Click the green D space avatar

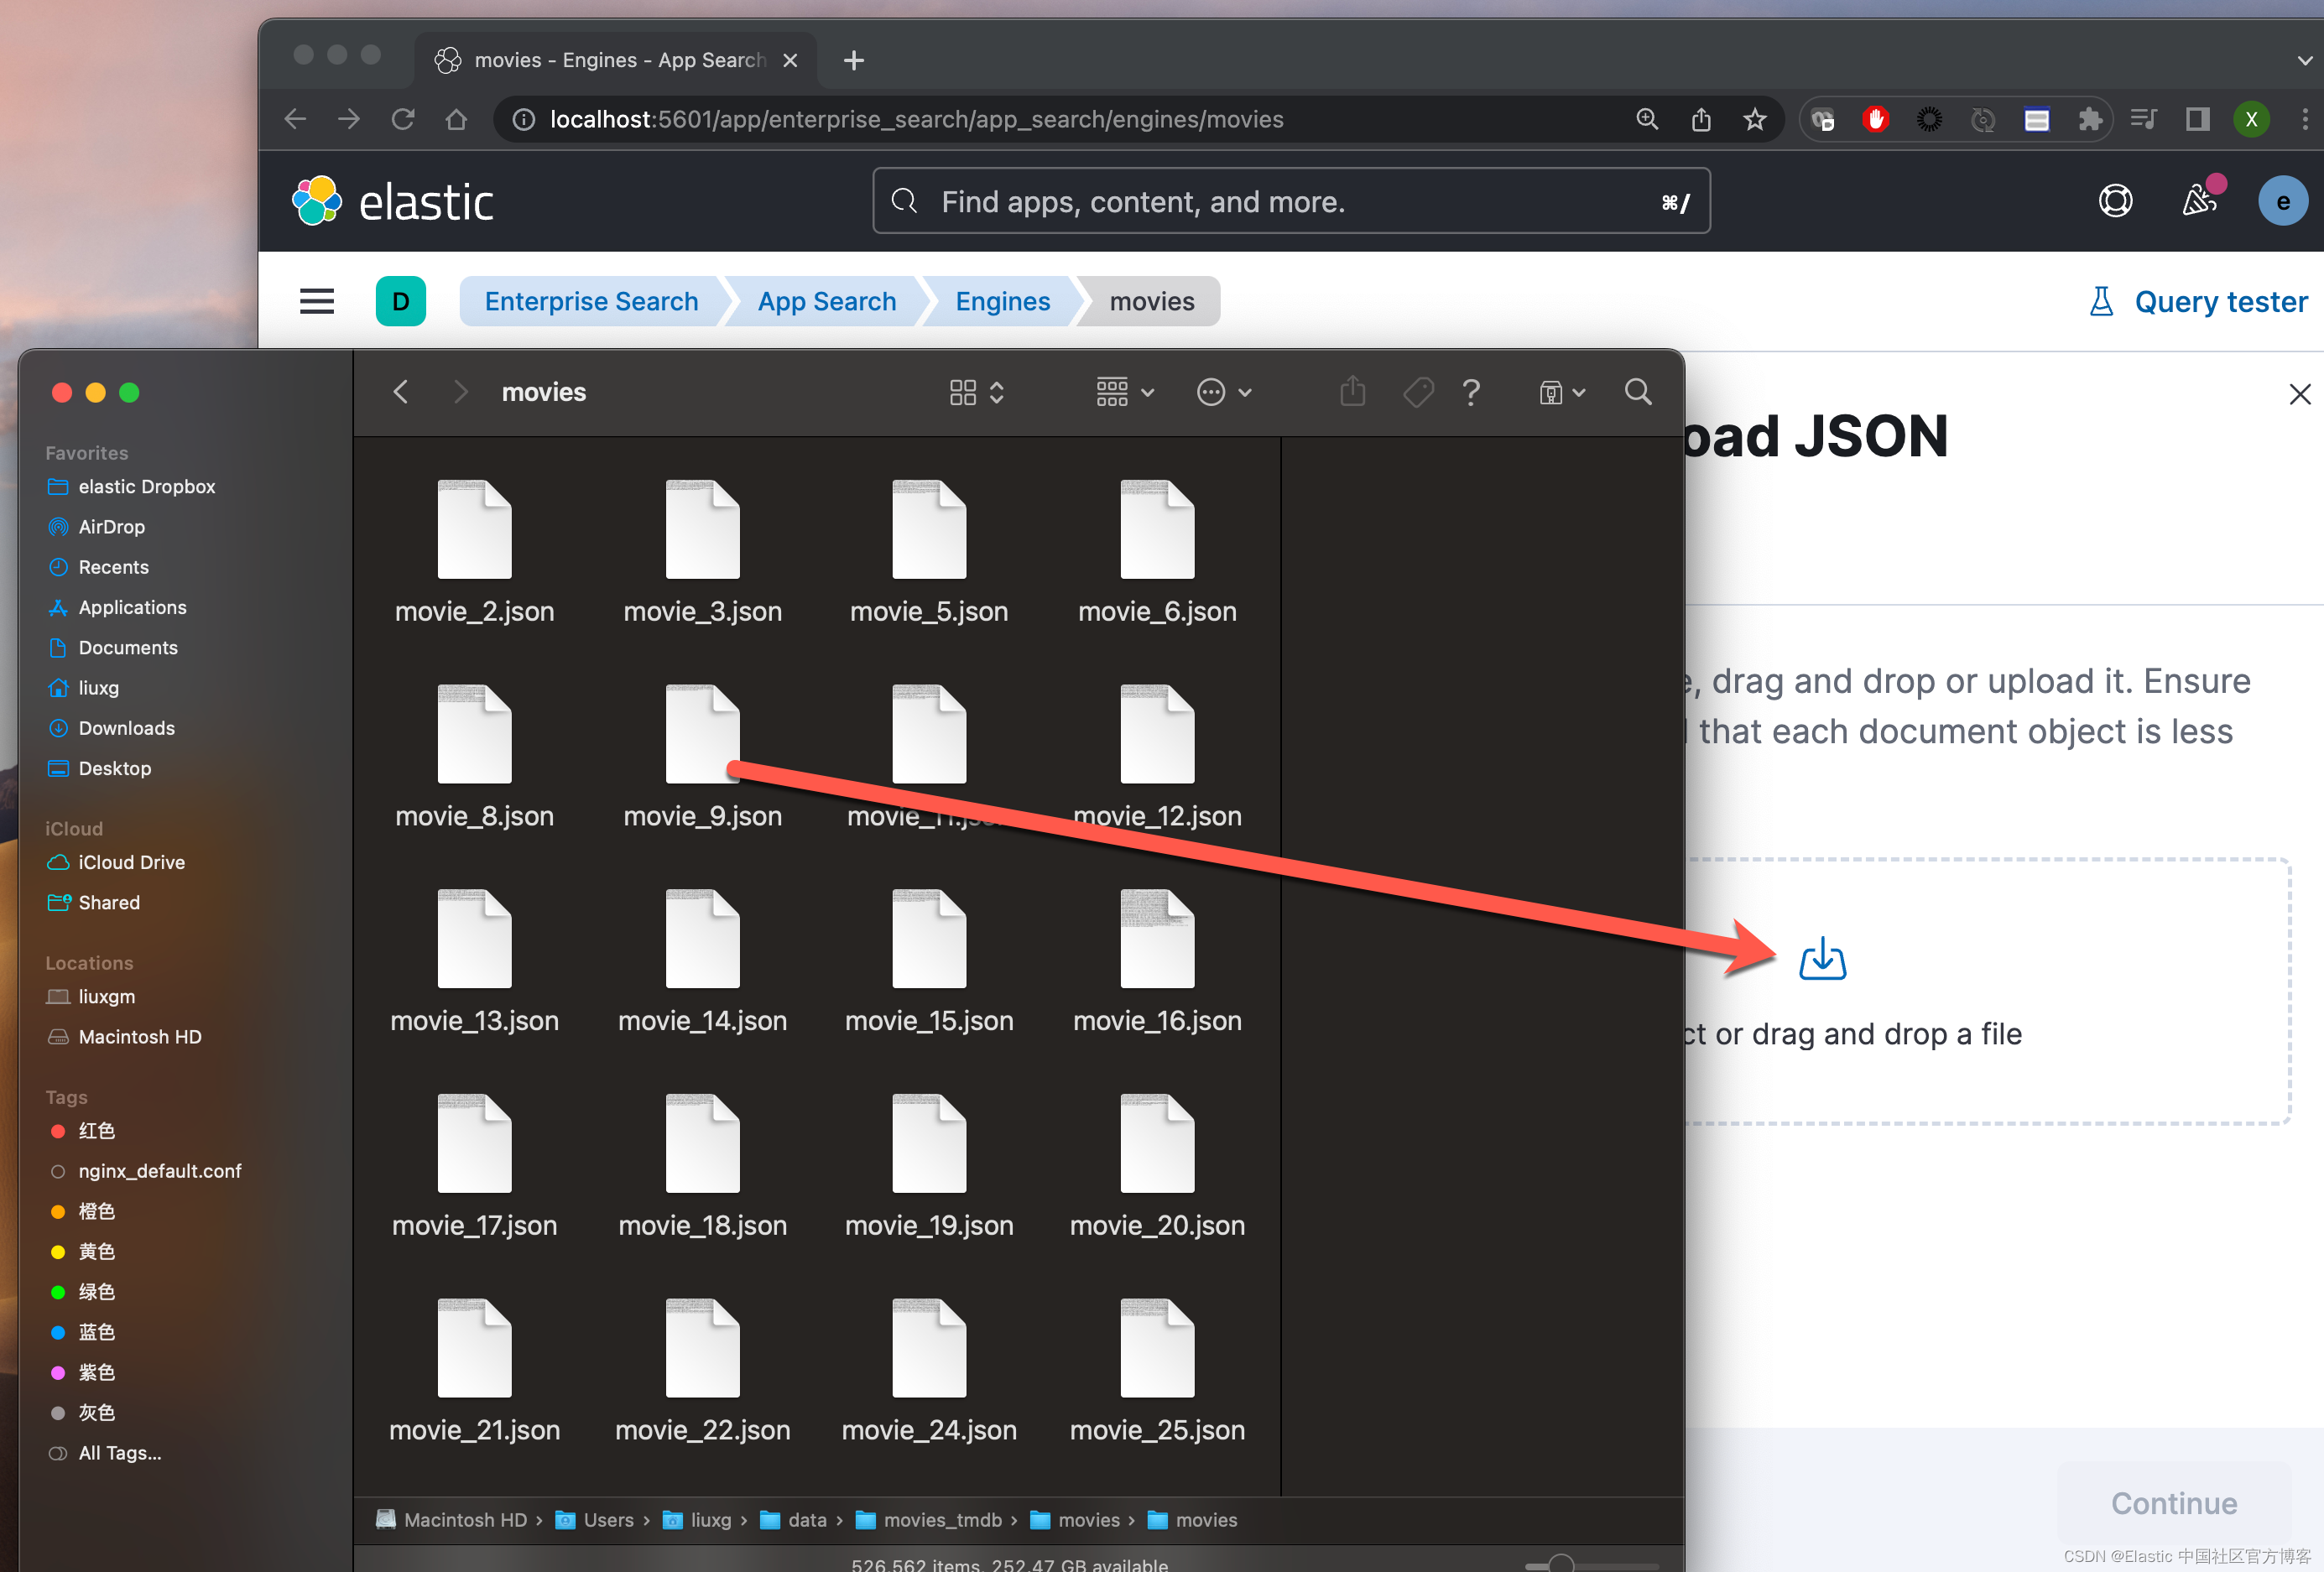[x=401, y=301]
